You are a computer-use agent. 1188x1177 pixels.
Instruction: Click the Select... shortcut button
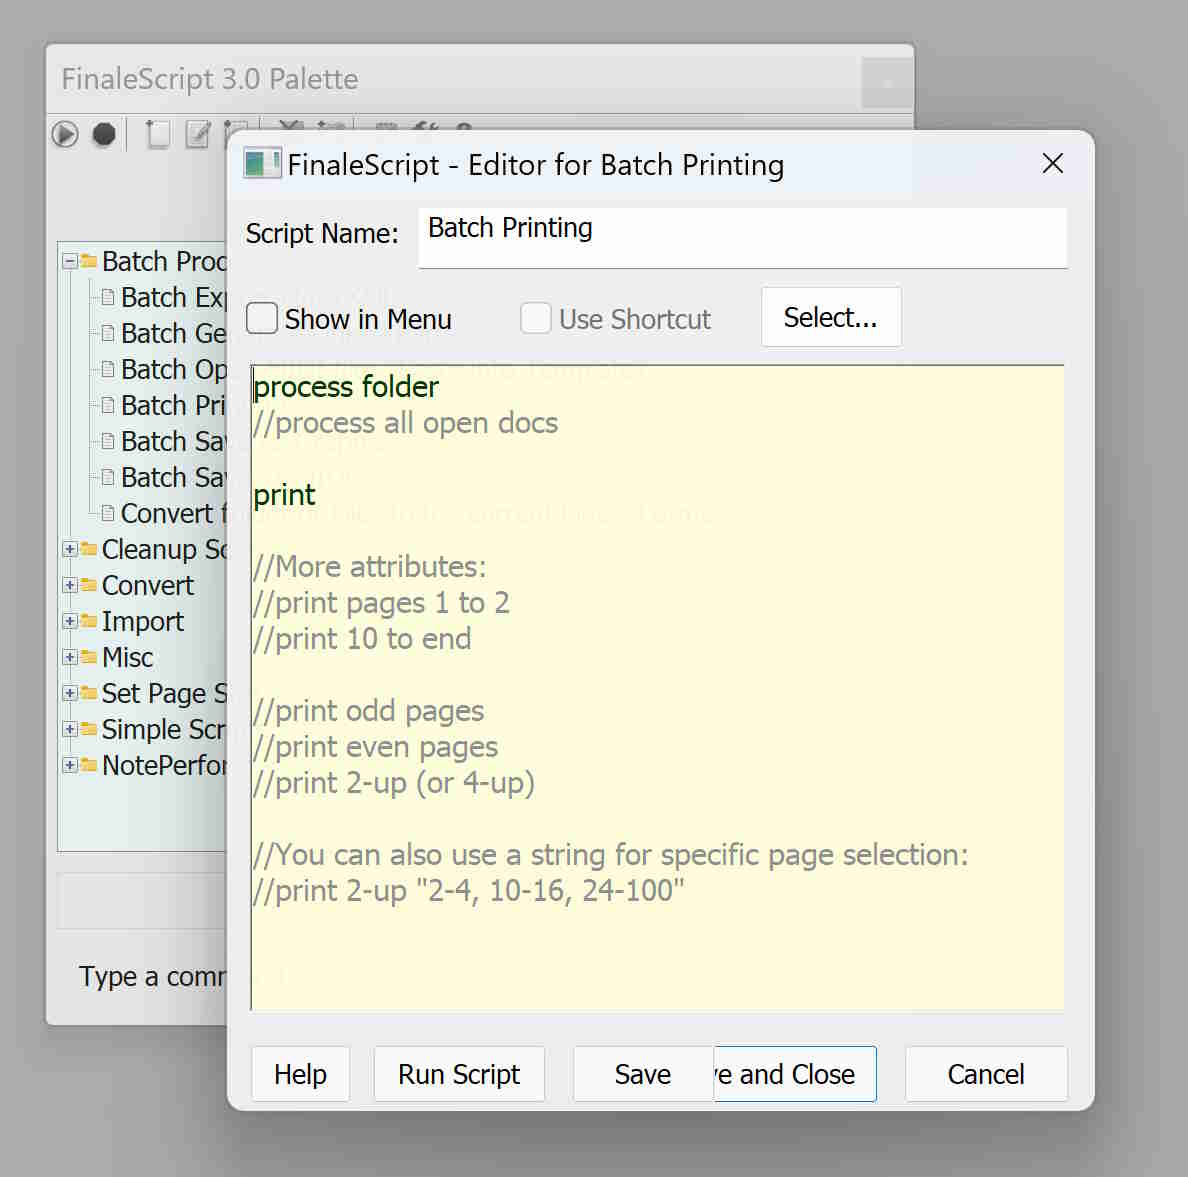[830, 318]
